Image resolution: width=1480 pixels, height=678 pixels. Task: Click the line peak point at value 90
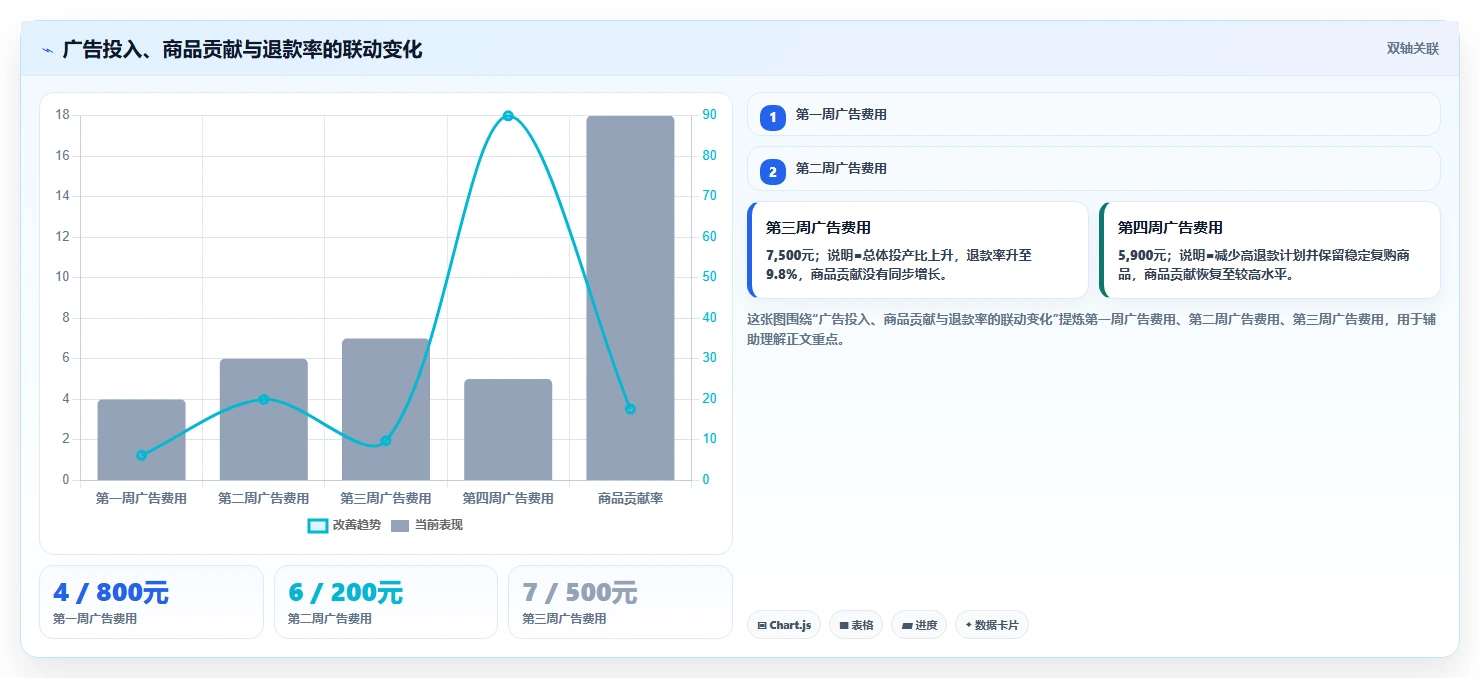tap(508, 116)
